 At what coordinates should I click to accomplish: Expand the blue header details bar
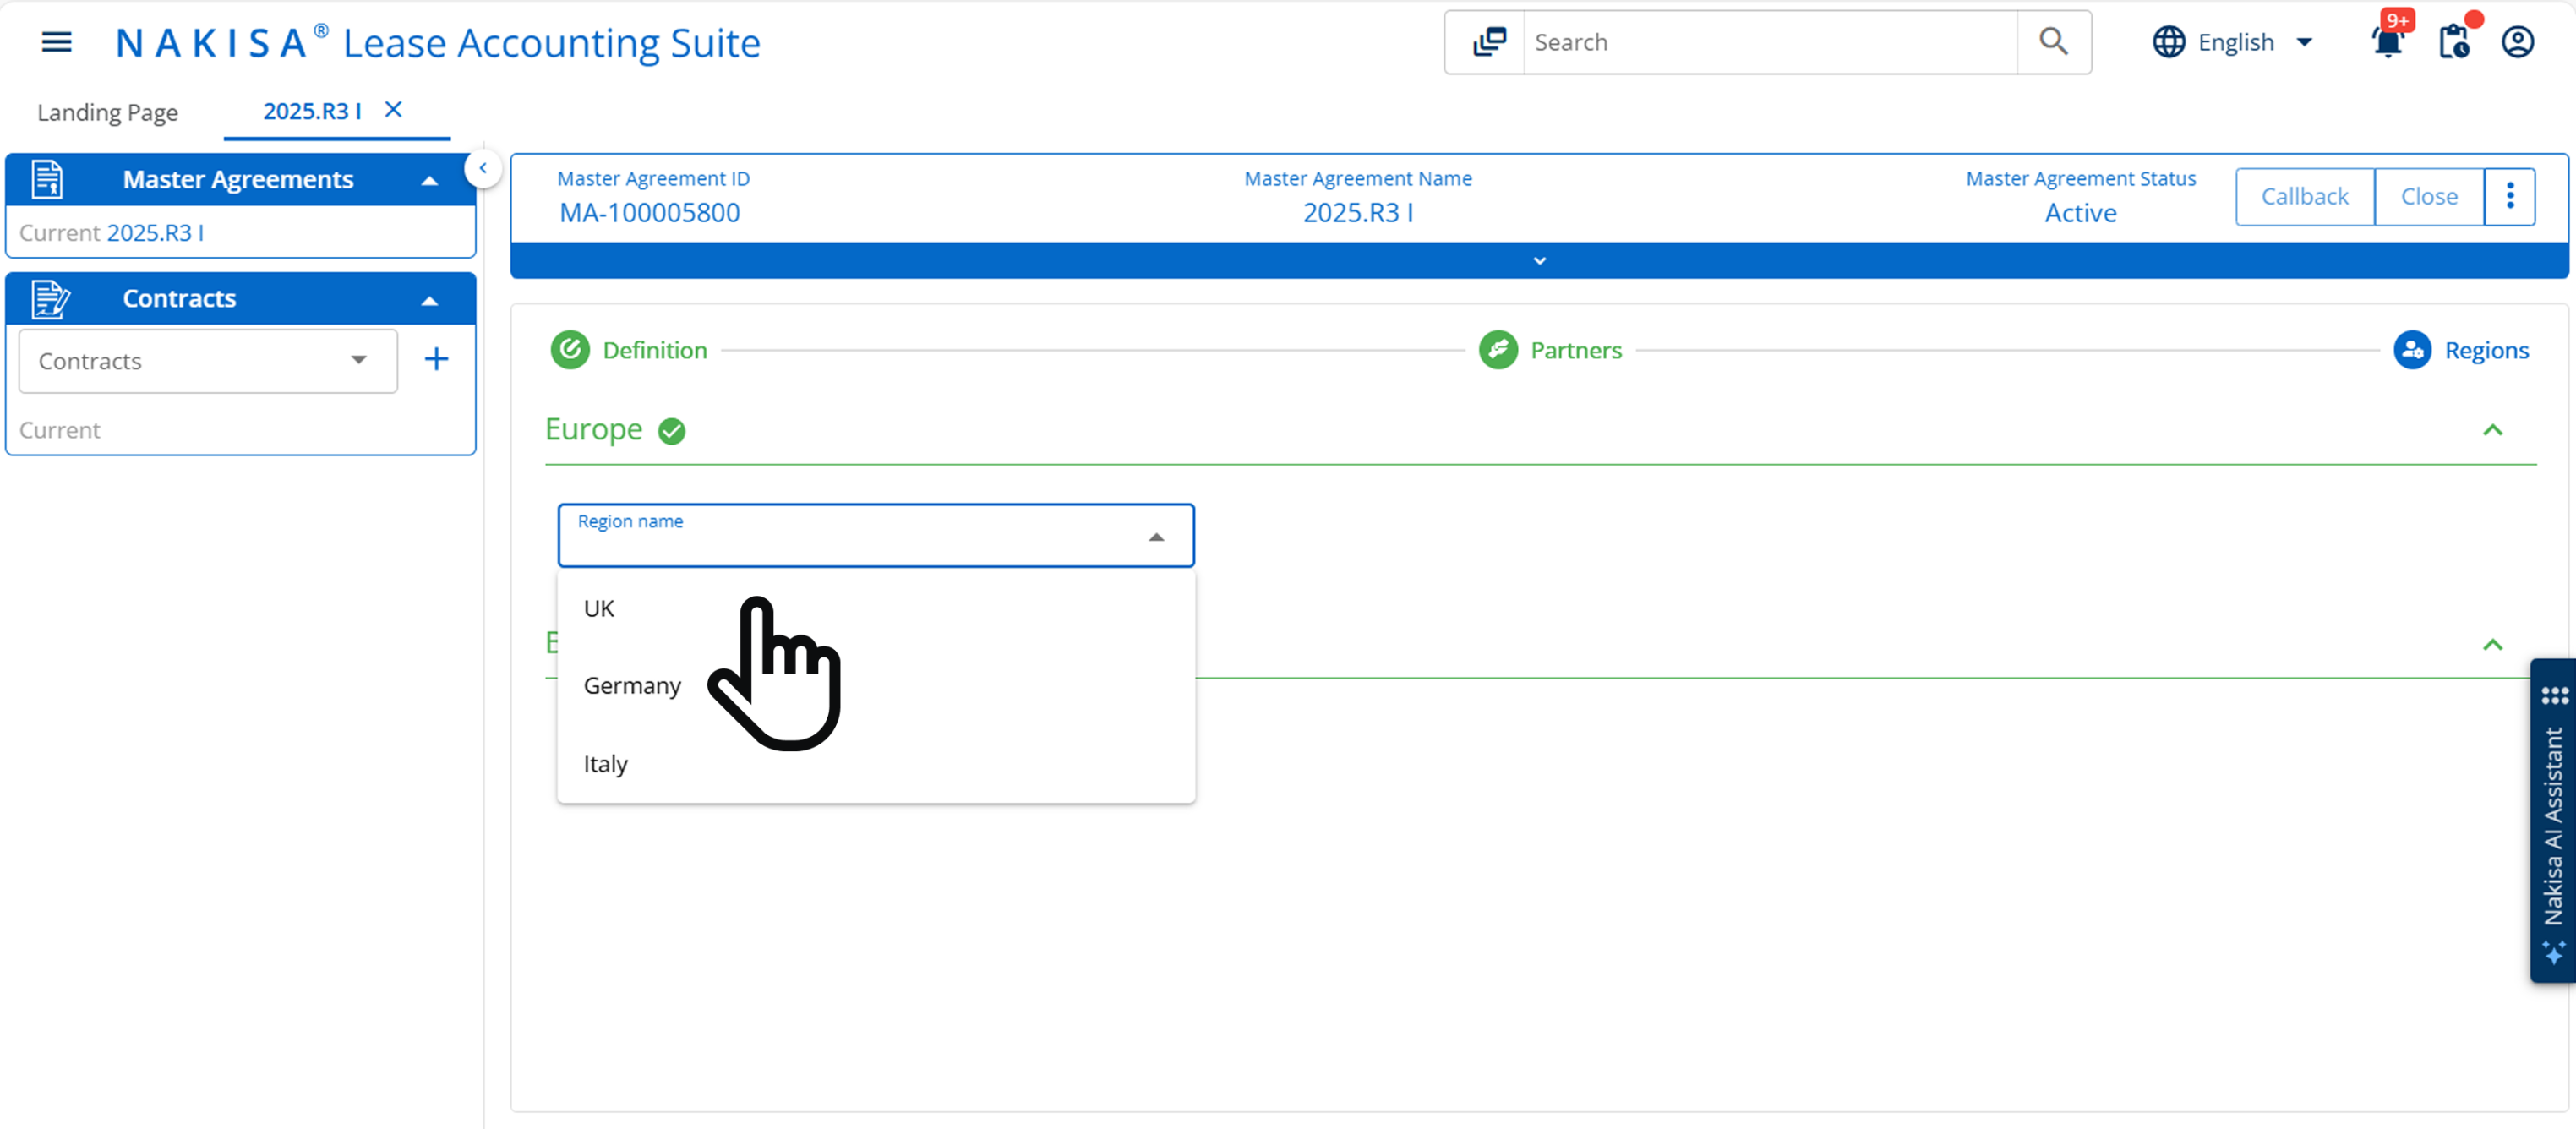[1539, 261]
